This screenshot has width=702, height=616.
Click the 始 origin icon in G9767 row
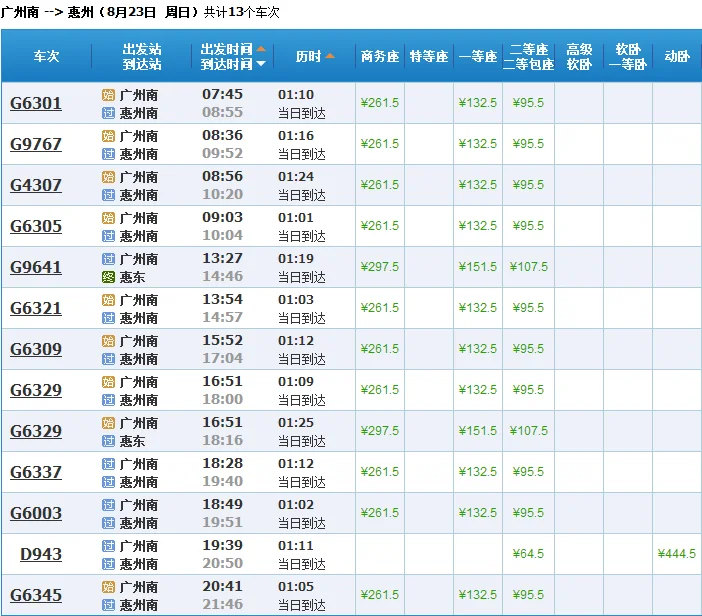(108, 136)
